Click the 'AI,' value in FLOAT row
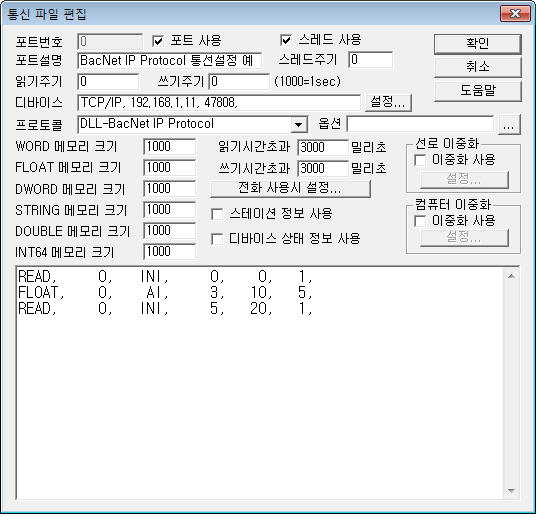 click(157, 293)
